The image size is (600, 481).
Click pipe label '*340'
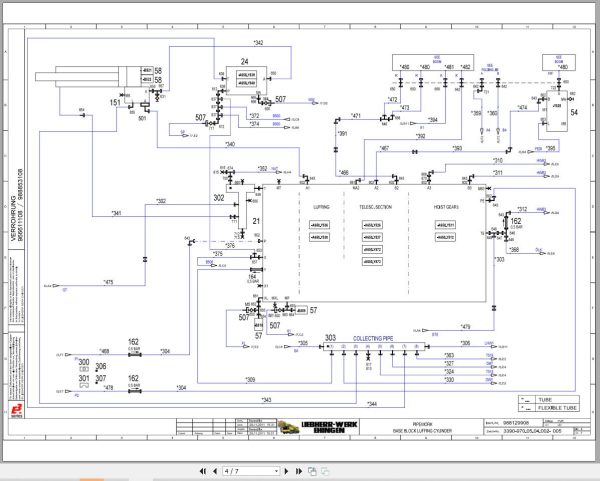tap(230, 144)
